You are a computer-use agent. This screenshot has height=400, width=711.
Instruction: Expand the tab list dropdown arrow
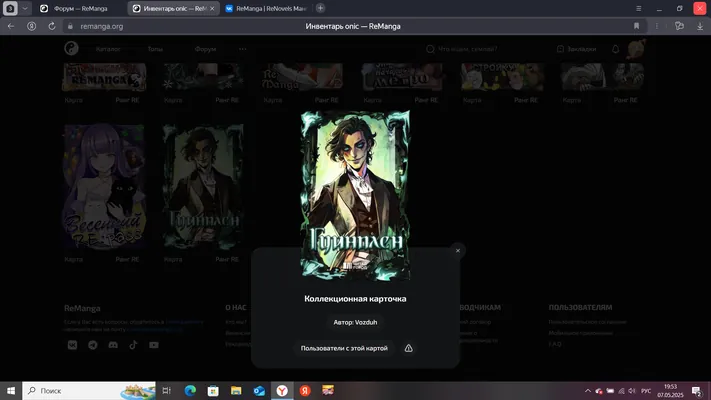25,8
